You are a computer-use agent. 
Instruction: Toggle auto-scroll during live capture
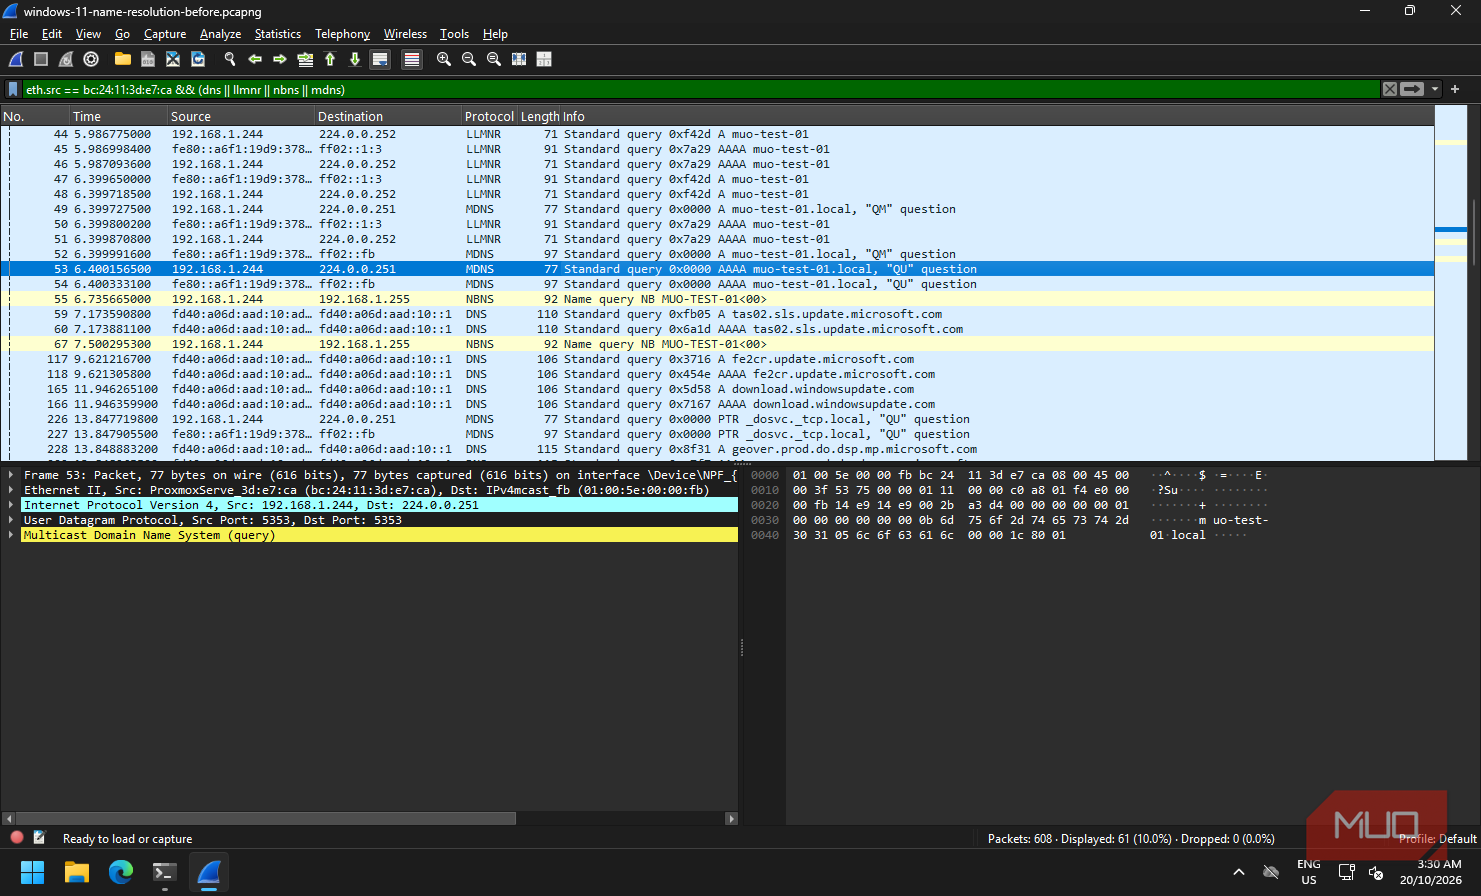pos(380,60)
